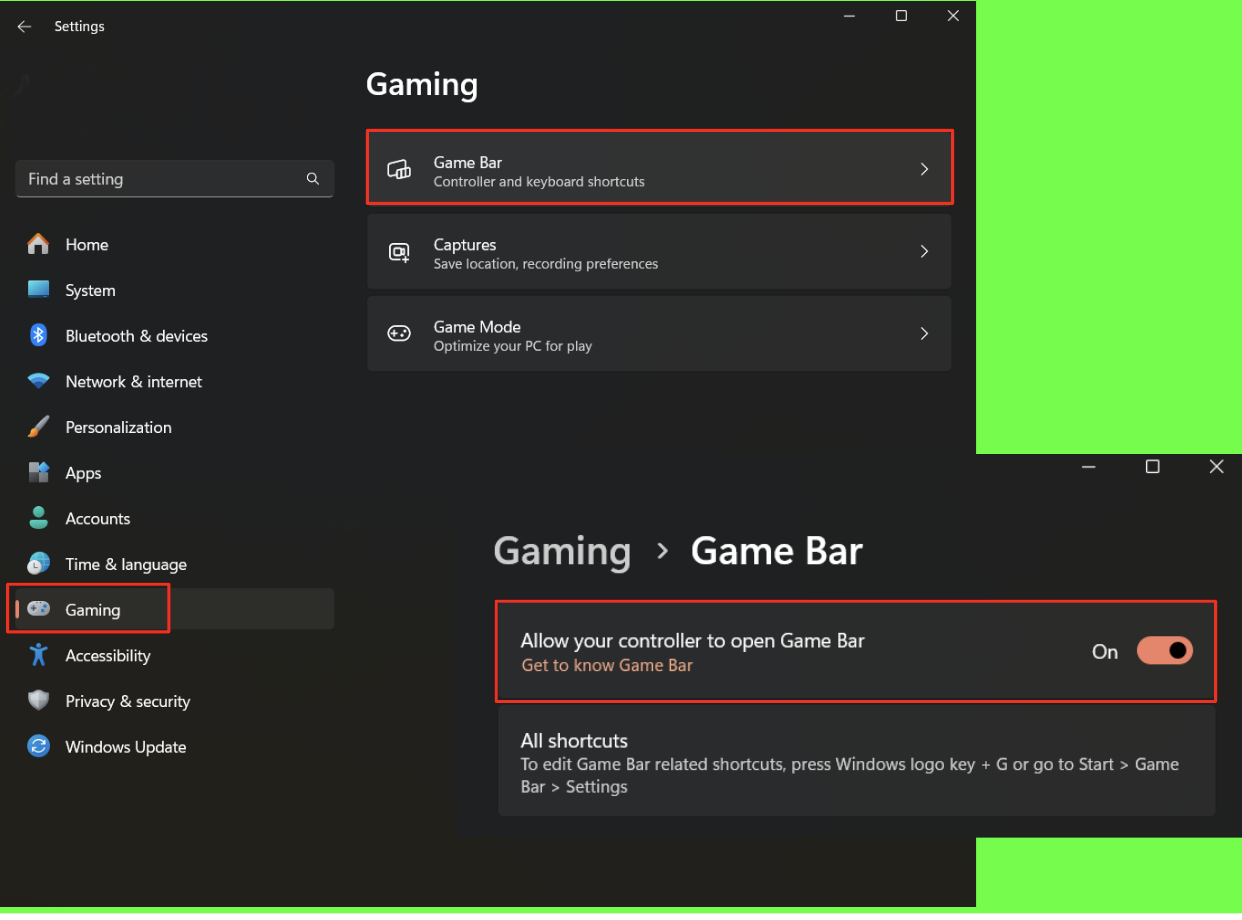Image resolution: width=1242 pixels, height=920 pixels.
Task: Click the Game Mode controller icon
Action: pos(399,334)
